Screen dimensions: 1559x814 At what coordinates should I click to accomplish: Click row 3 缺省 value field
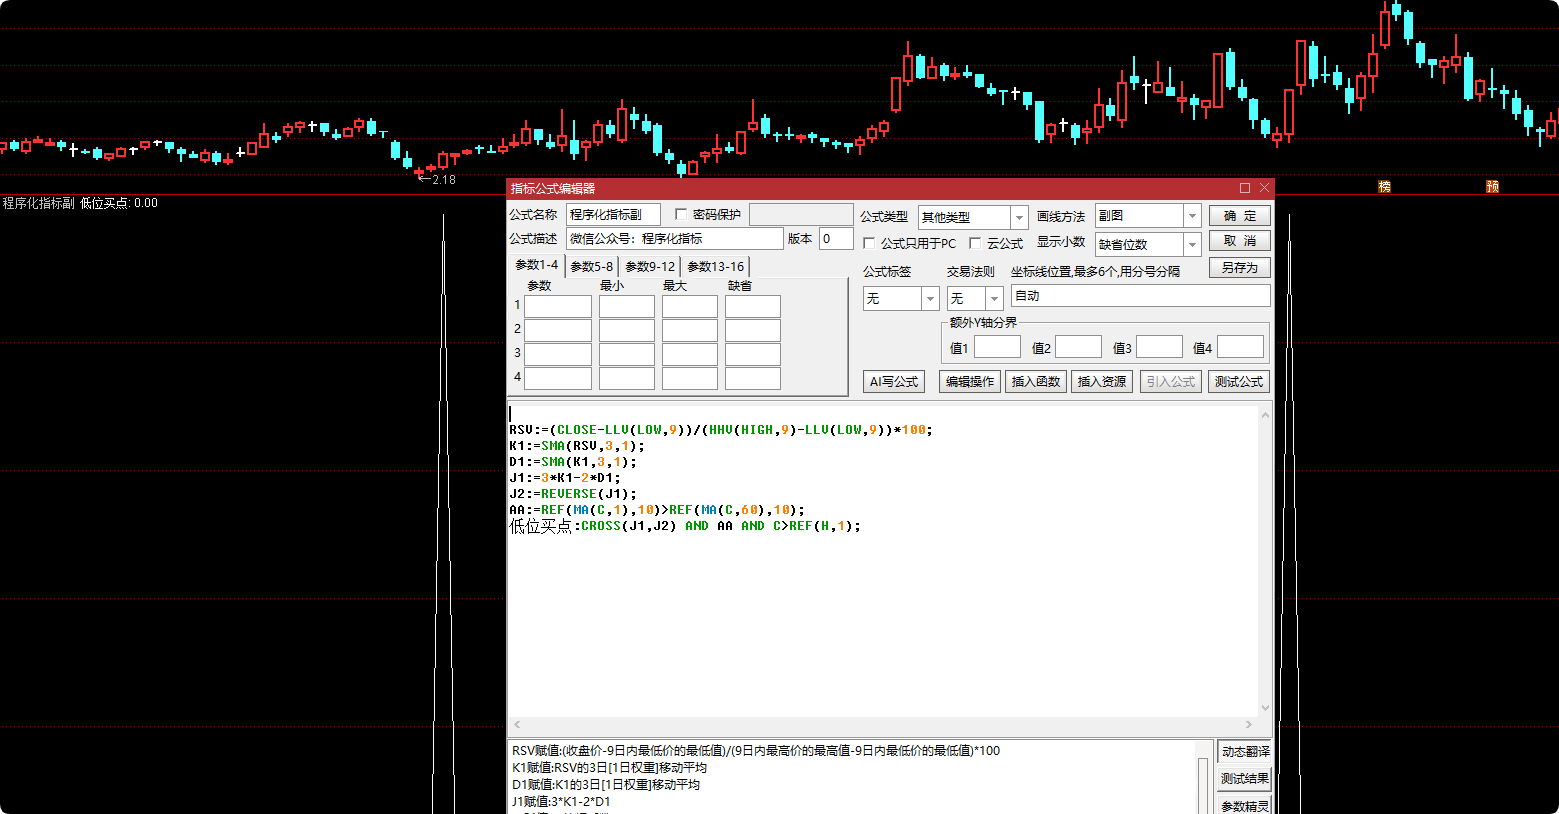[x=753, y=354]
